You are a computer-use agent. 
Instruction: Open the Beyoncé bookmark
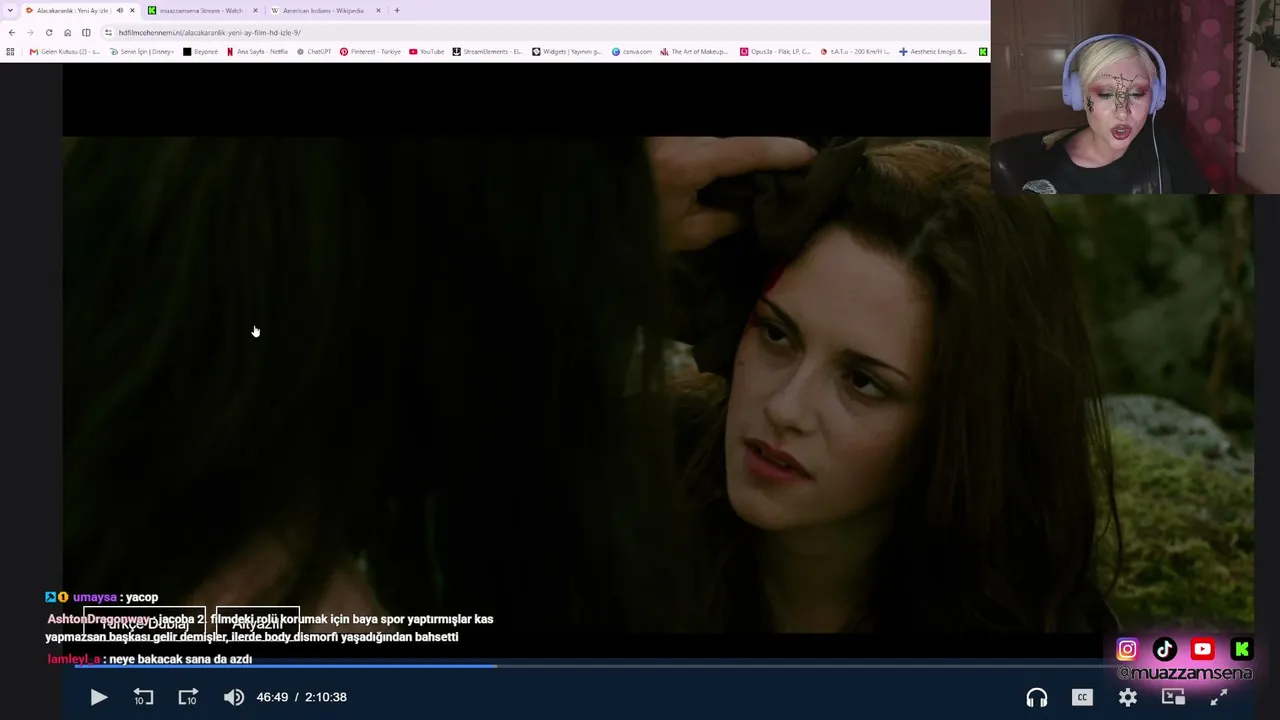pos(200,51)
